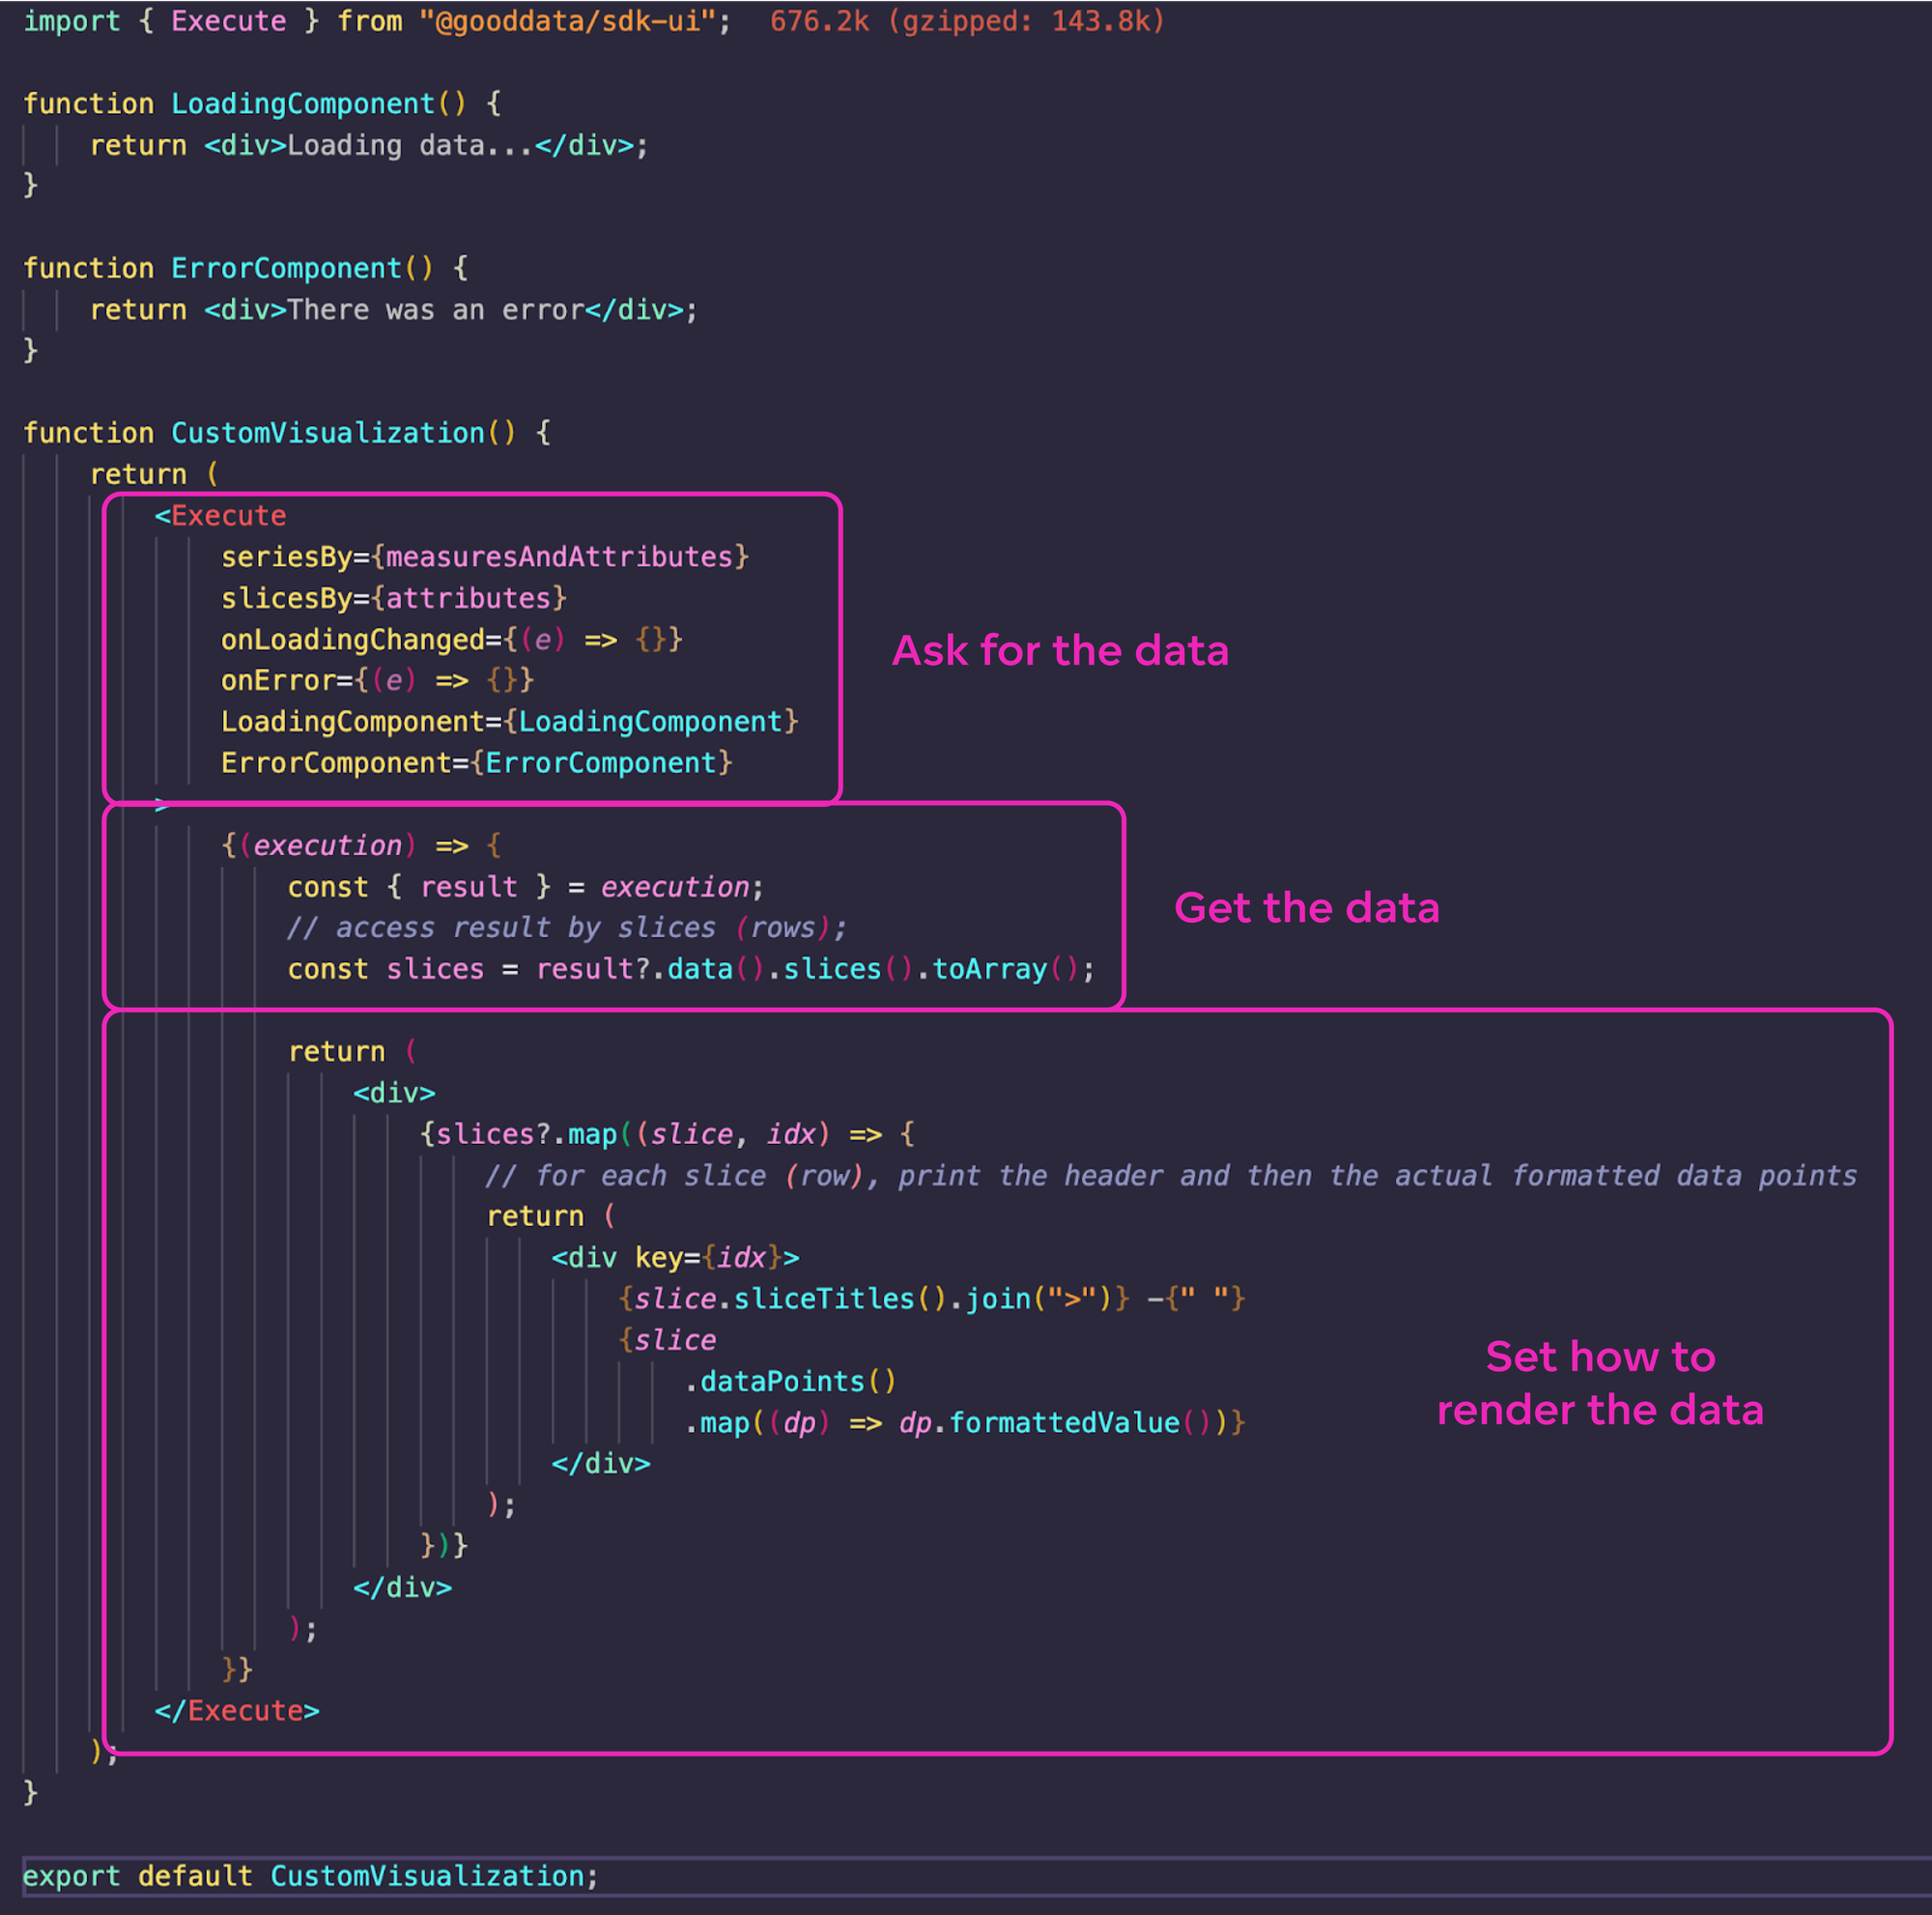Click the onError prop value
The image size is (1932, 1915).
[x=377, y=680]
